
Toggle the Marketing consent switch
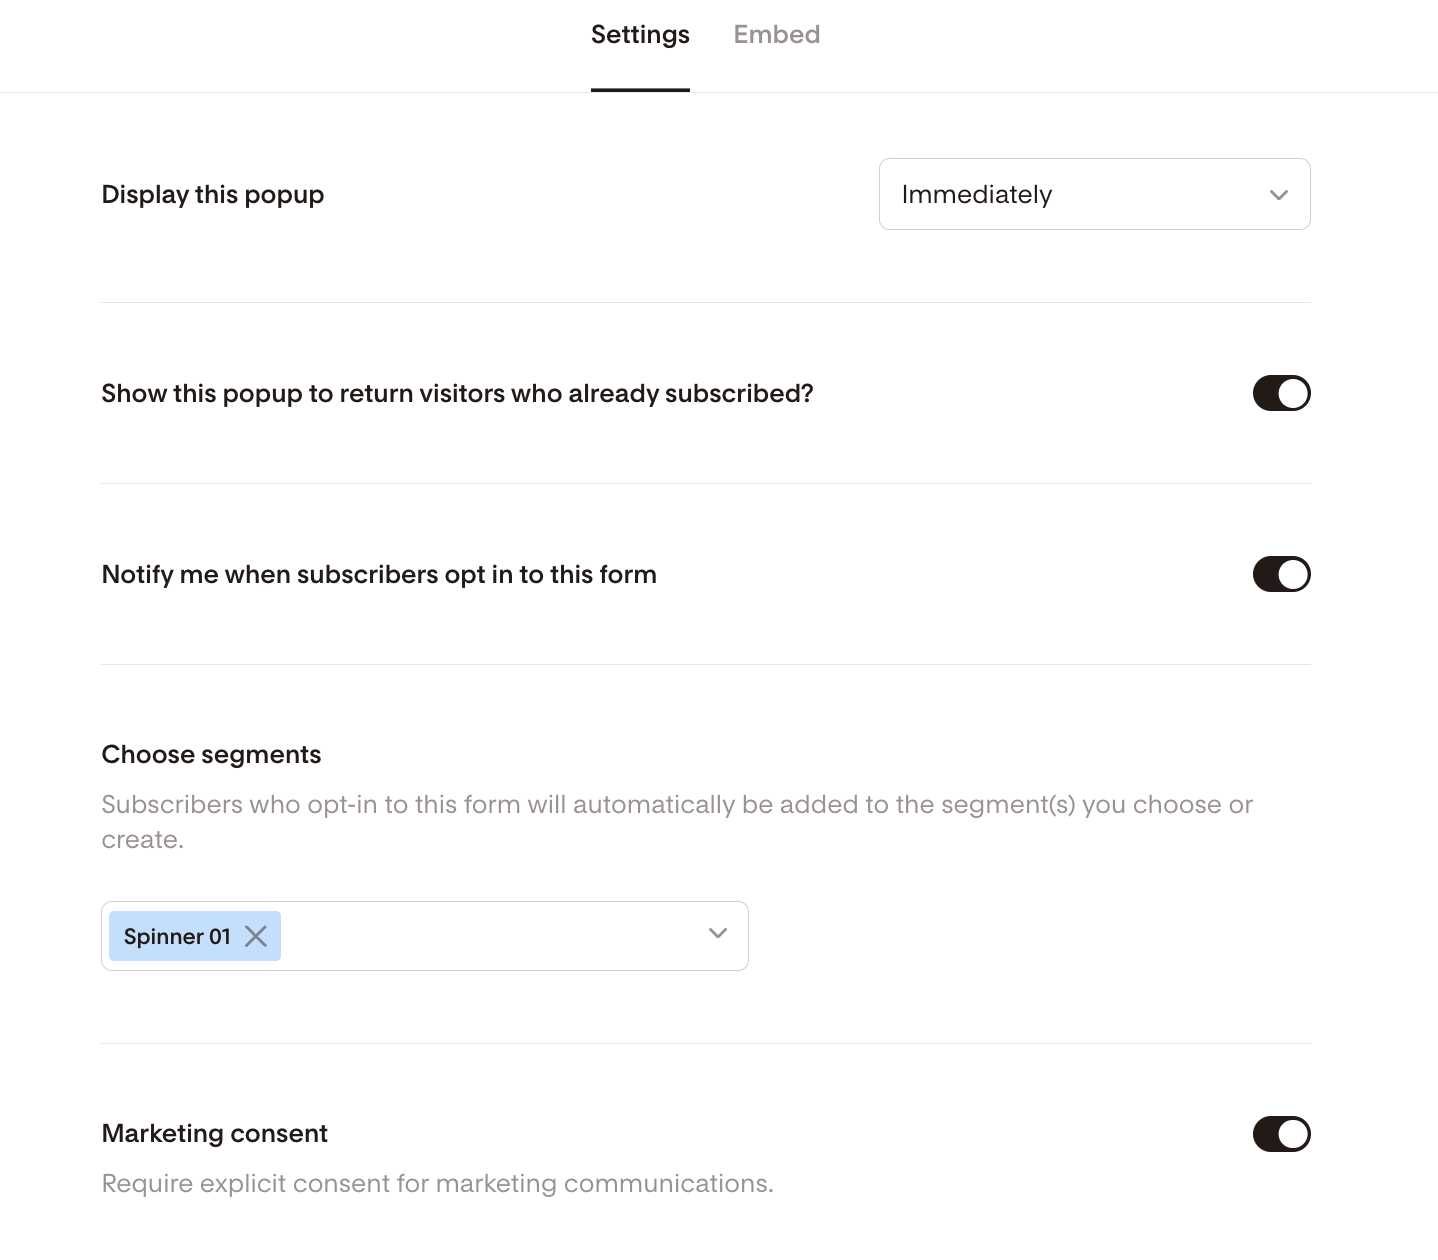tap(1281, 1134)
